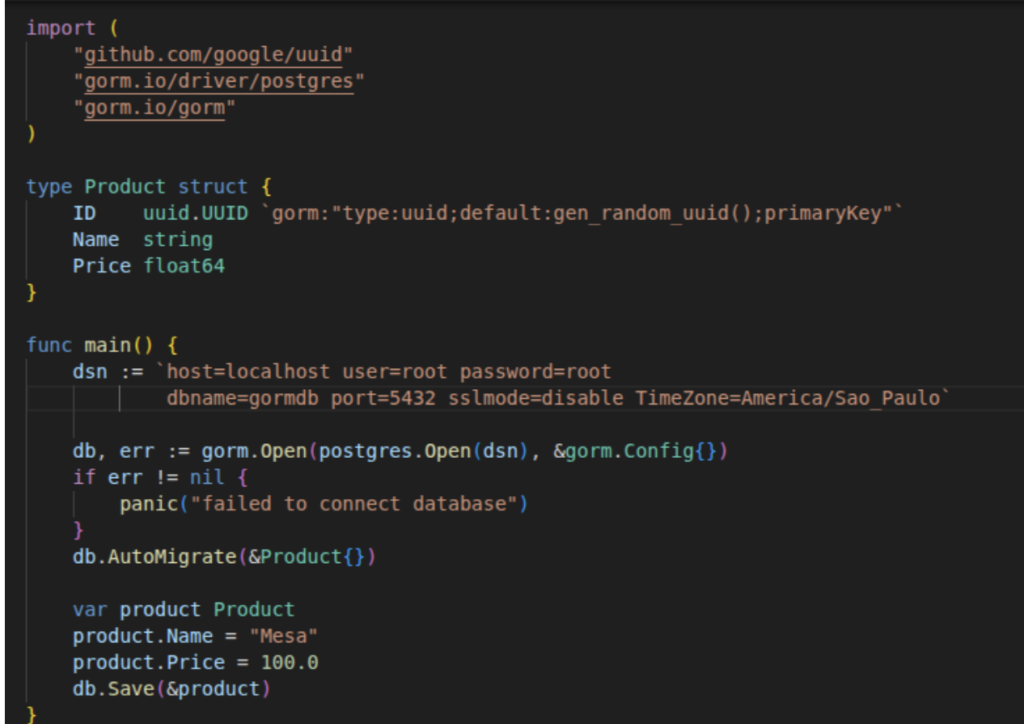Open the github.com/google/uuid import link
This screenshot has height=724, width=1024.
click(213, 54)
